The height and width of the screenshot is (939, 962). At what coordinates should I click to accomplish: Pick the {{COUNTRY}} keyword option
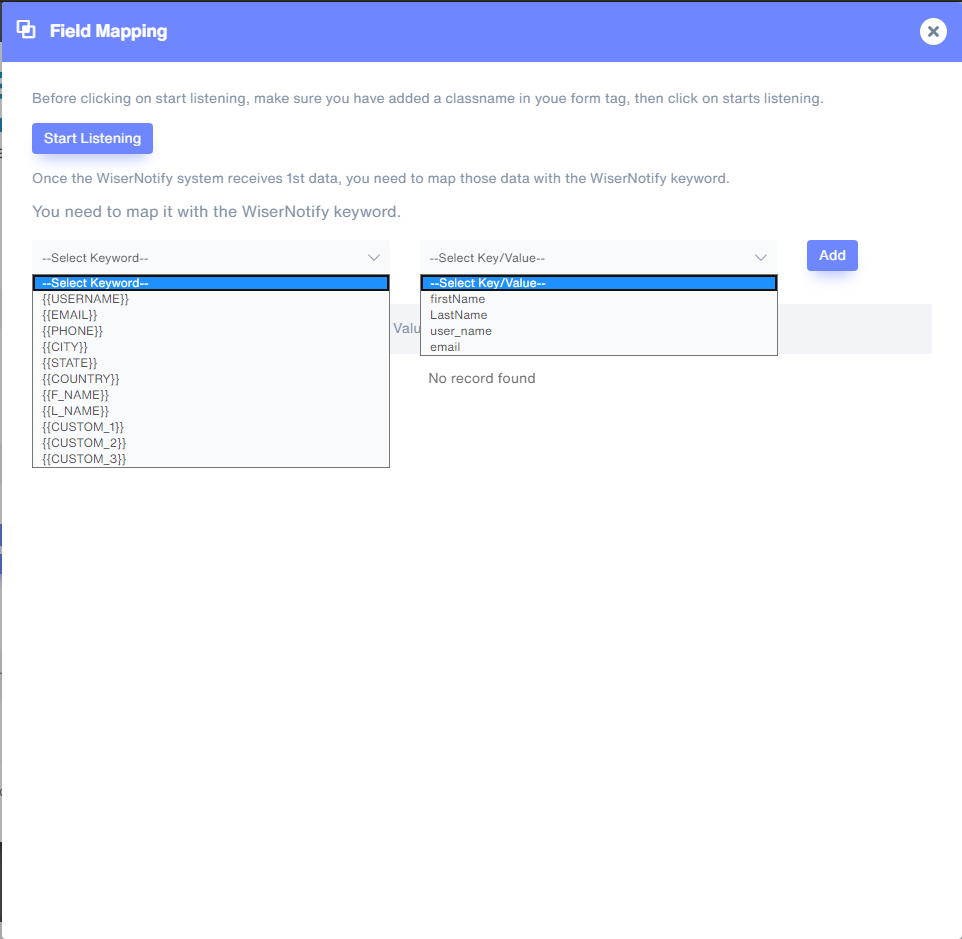(80, 379)
